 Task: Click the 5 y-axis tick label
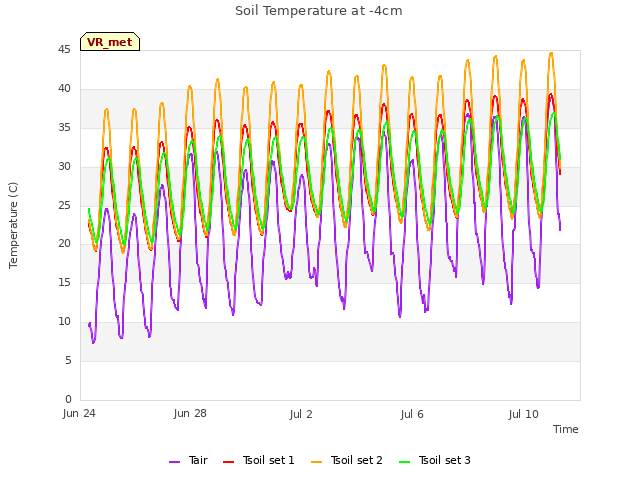point(68,360)
